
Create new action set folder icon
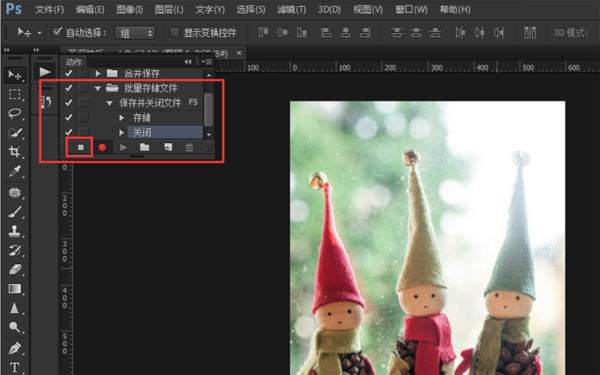click(144, 147)
